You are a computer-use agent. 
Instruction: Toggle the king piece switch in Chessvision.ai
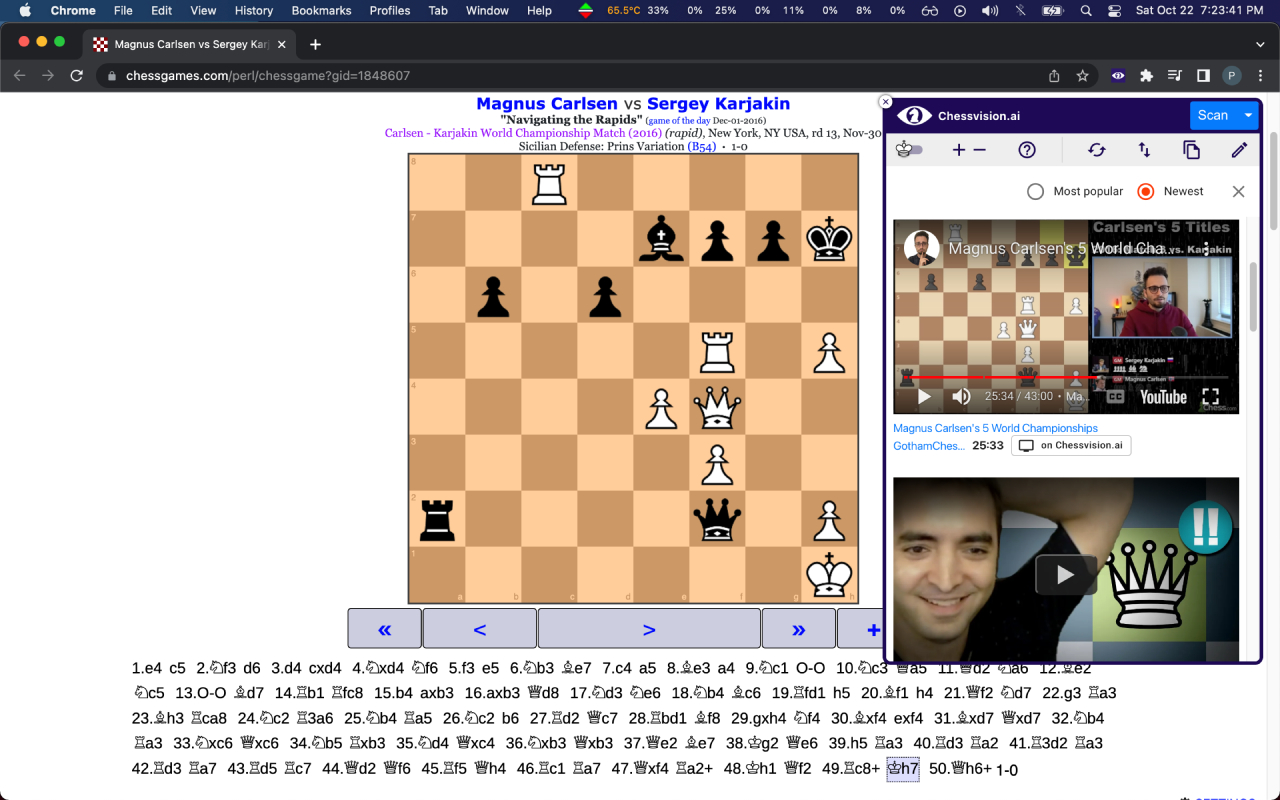click(x=908, y=148)
